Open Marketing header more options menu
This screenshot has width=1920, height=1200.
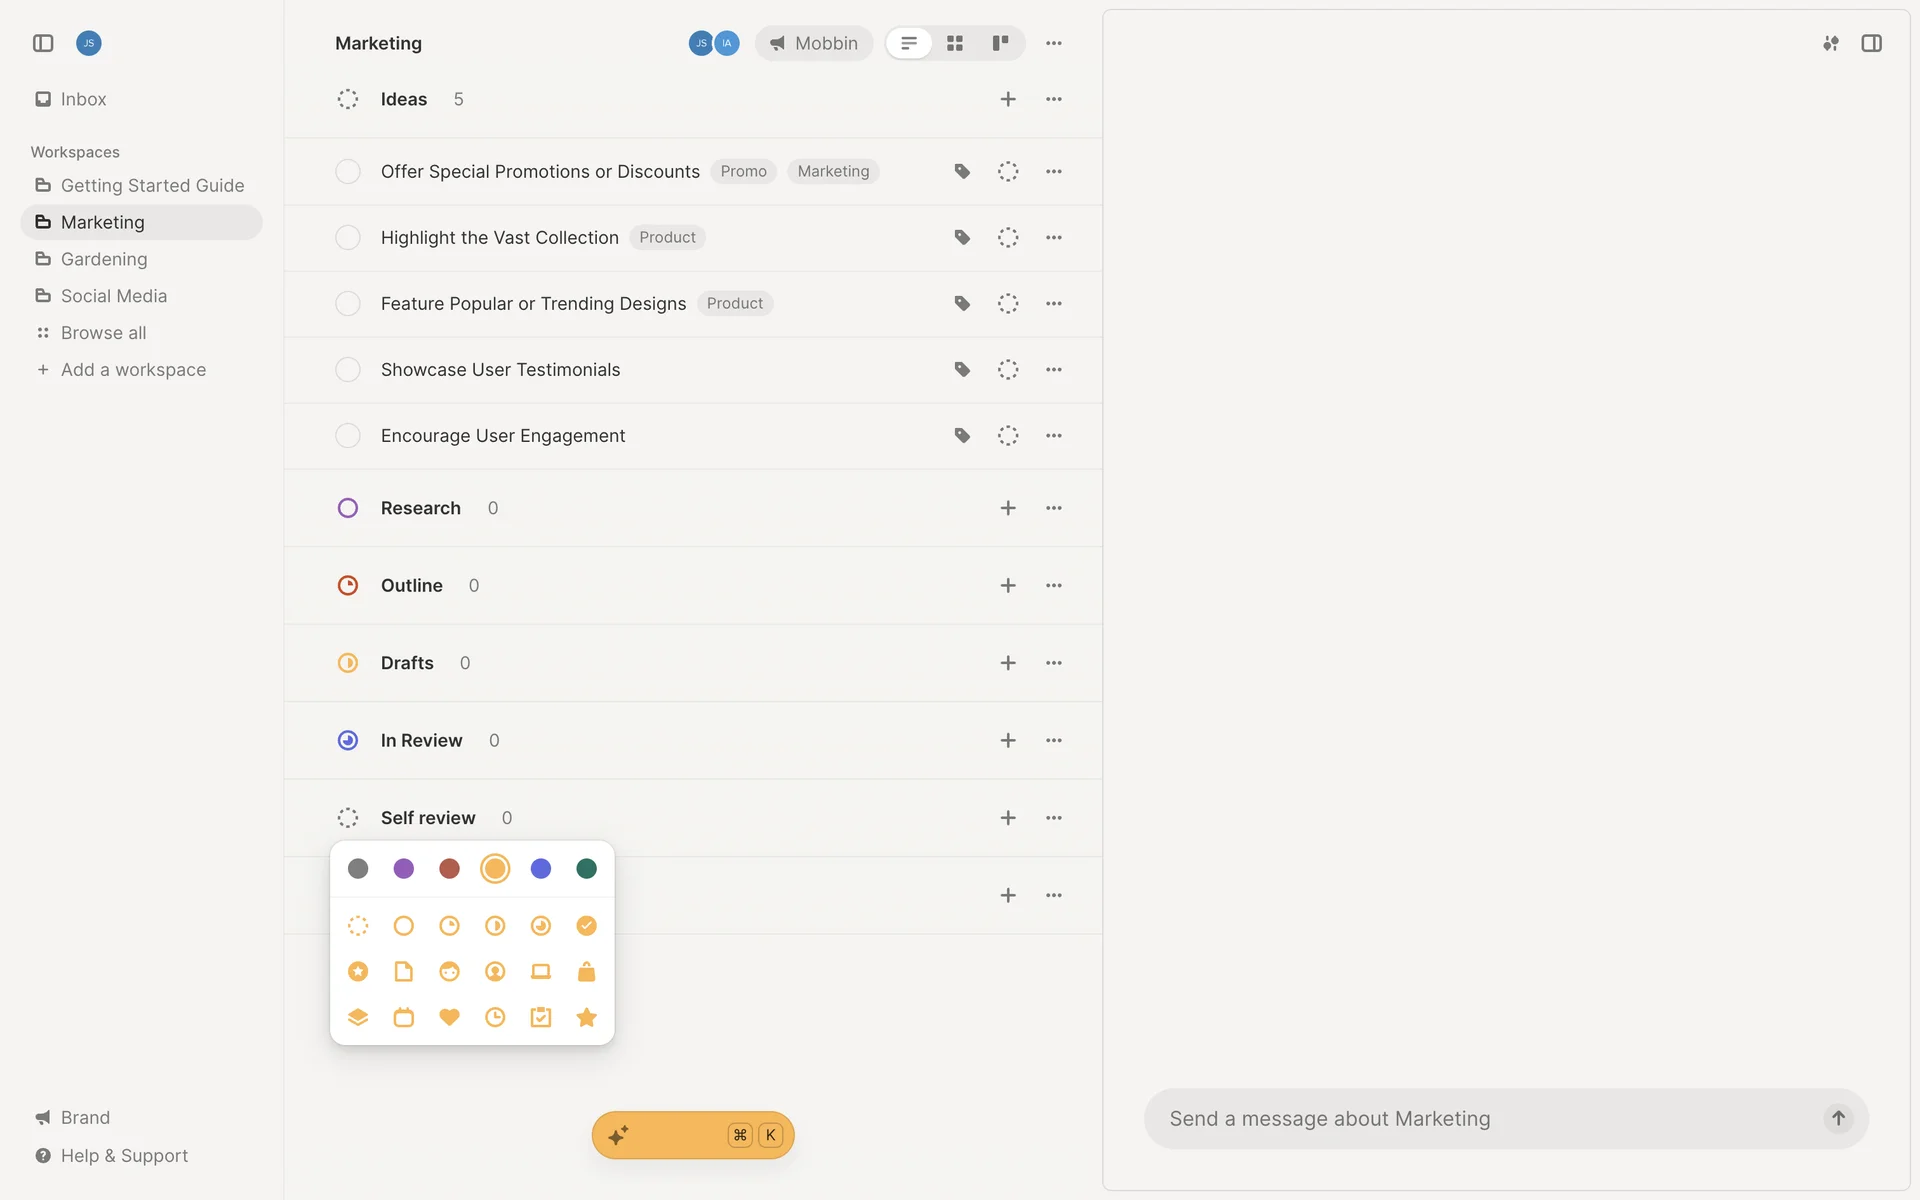tap(1054, 43)
